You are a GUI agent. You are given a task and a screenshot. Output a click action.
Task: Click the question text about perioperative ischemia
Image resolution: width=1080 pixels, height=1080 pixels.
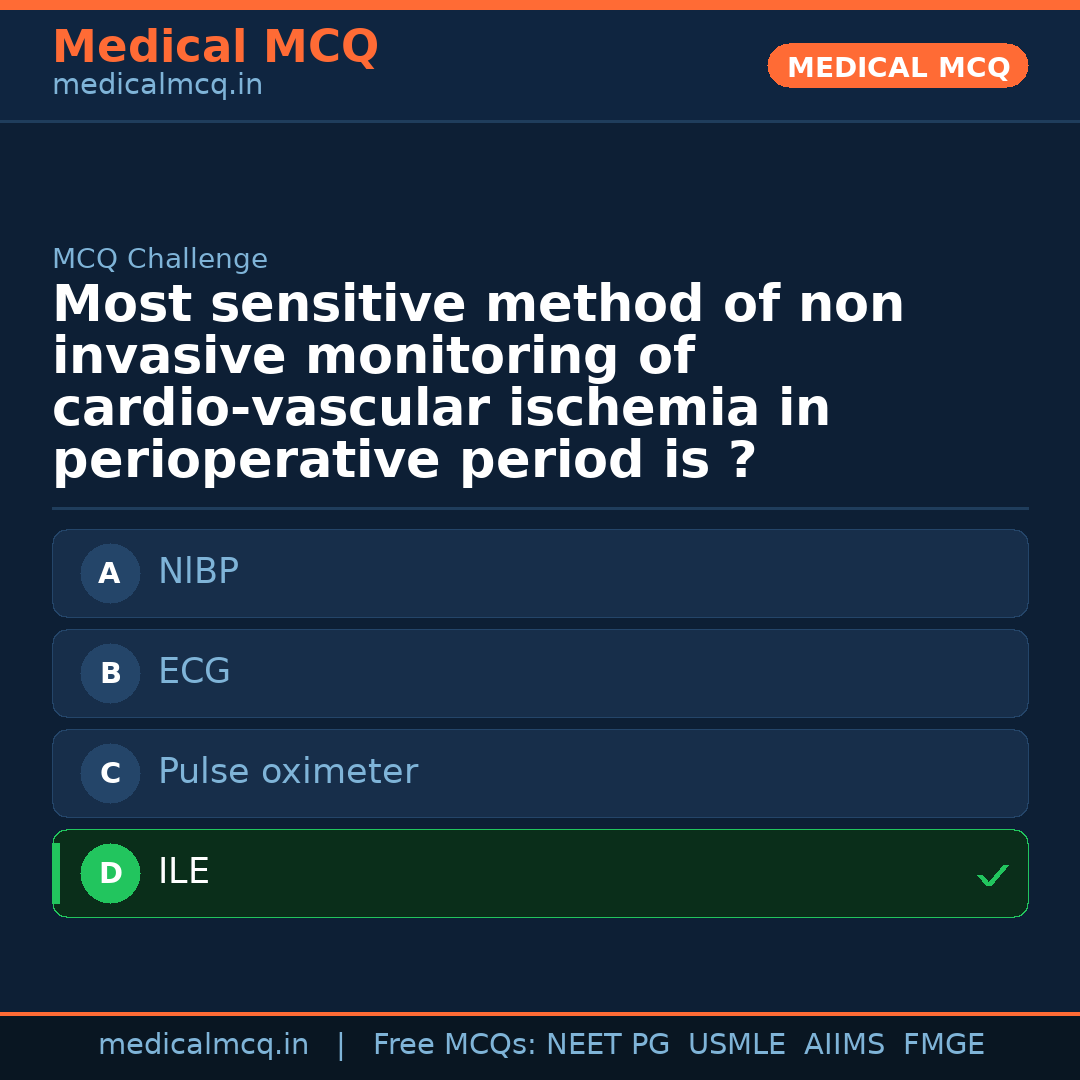click(478, 383)
